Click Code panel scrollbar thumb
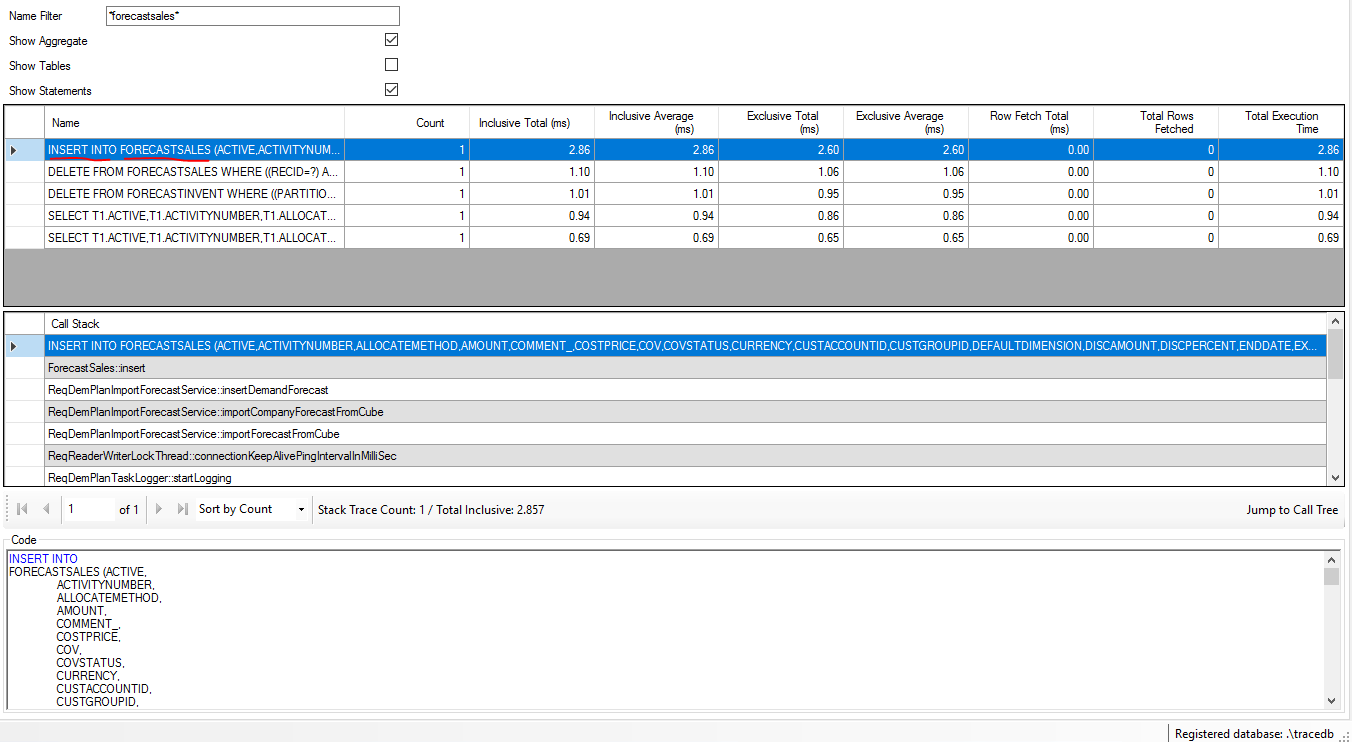 tap(1331, 577)
